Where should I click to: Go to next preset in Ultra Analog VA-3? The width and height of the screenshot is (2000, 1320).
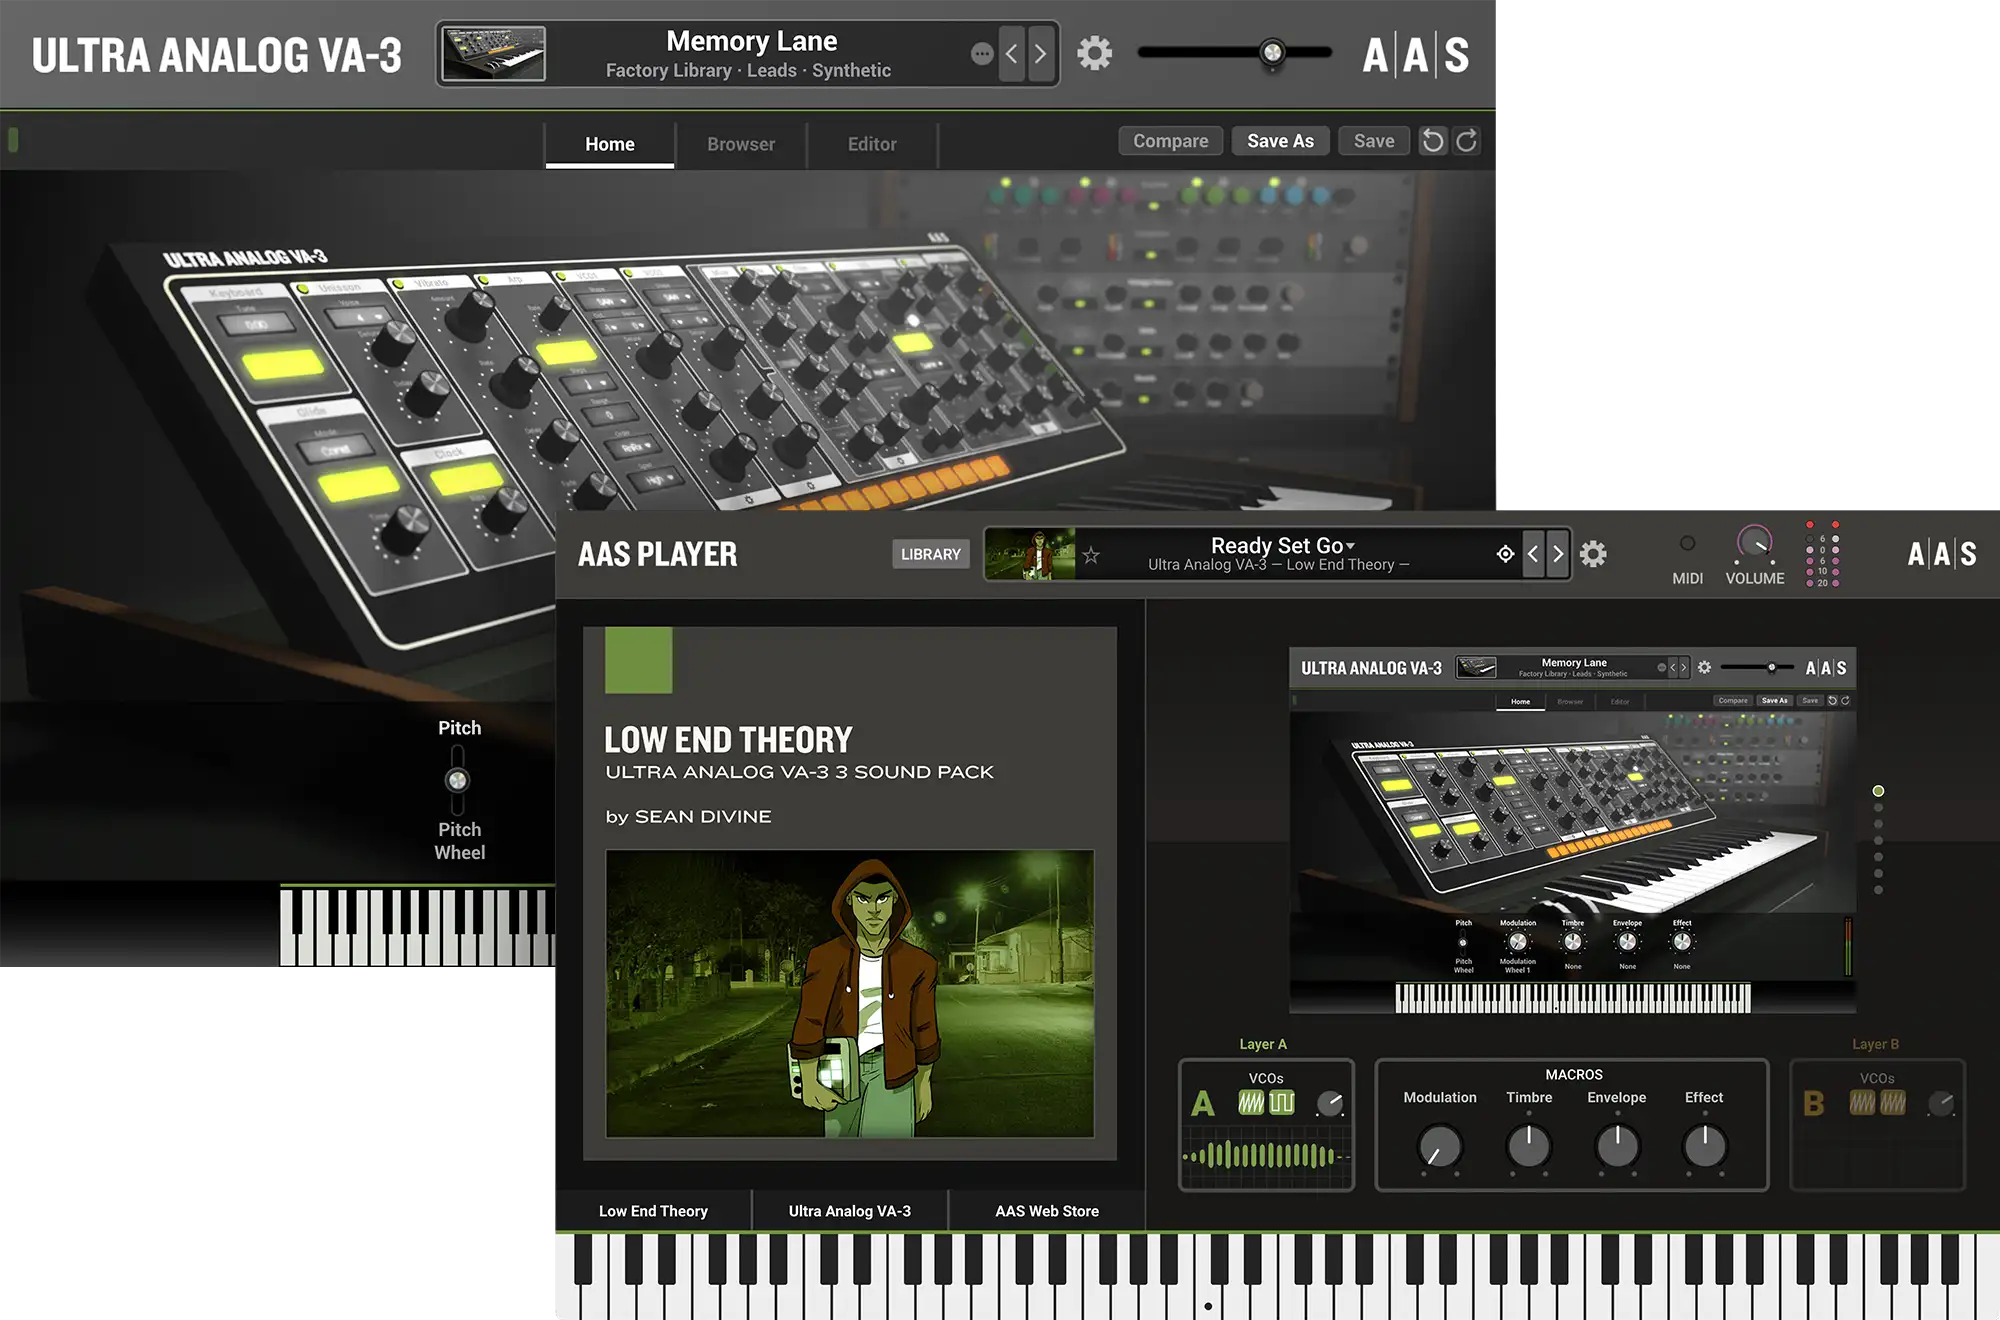(1041, 53)
